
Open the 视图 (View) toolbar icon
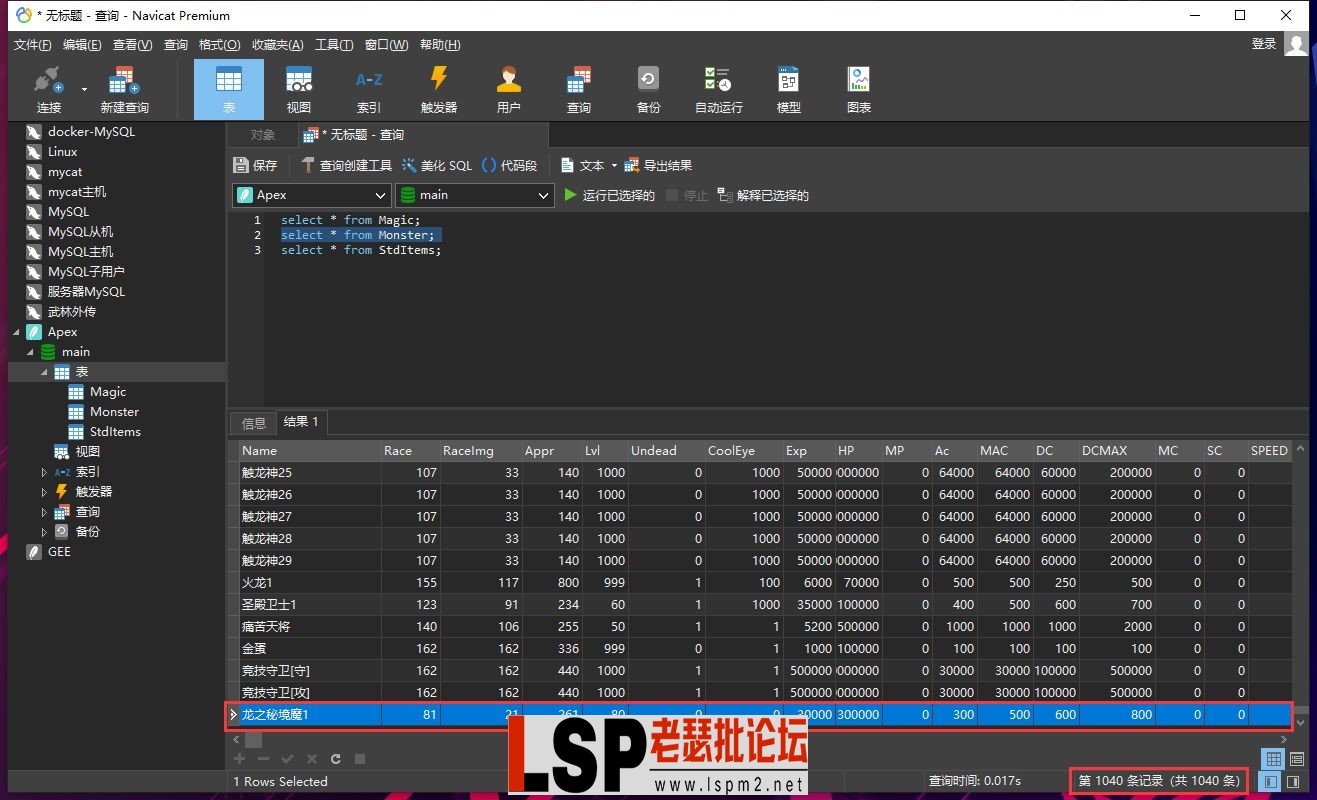point(298,90)
